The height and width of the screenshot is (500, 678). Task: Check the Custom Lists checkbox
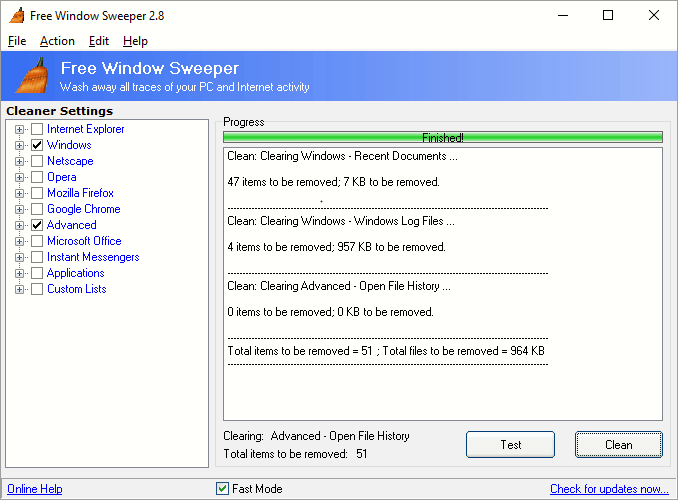point(37,289)
